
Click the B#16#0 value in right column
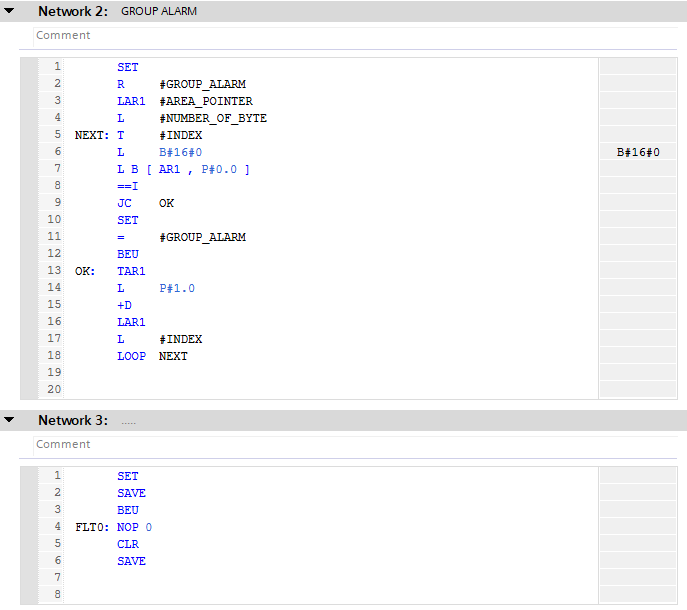tap(638, 152)
